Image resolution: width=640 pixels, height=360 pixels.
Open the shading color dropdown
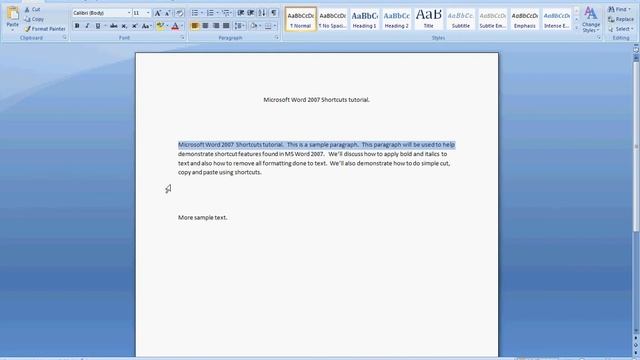click(x=260, y=26)
